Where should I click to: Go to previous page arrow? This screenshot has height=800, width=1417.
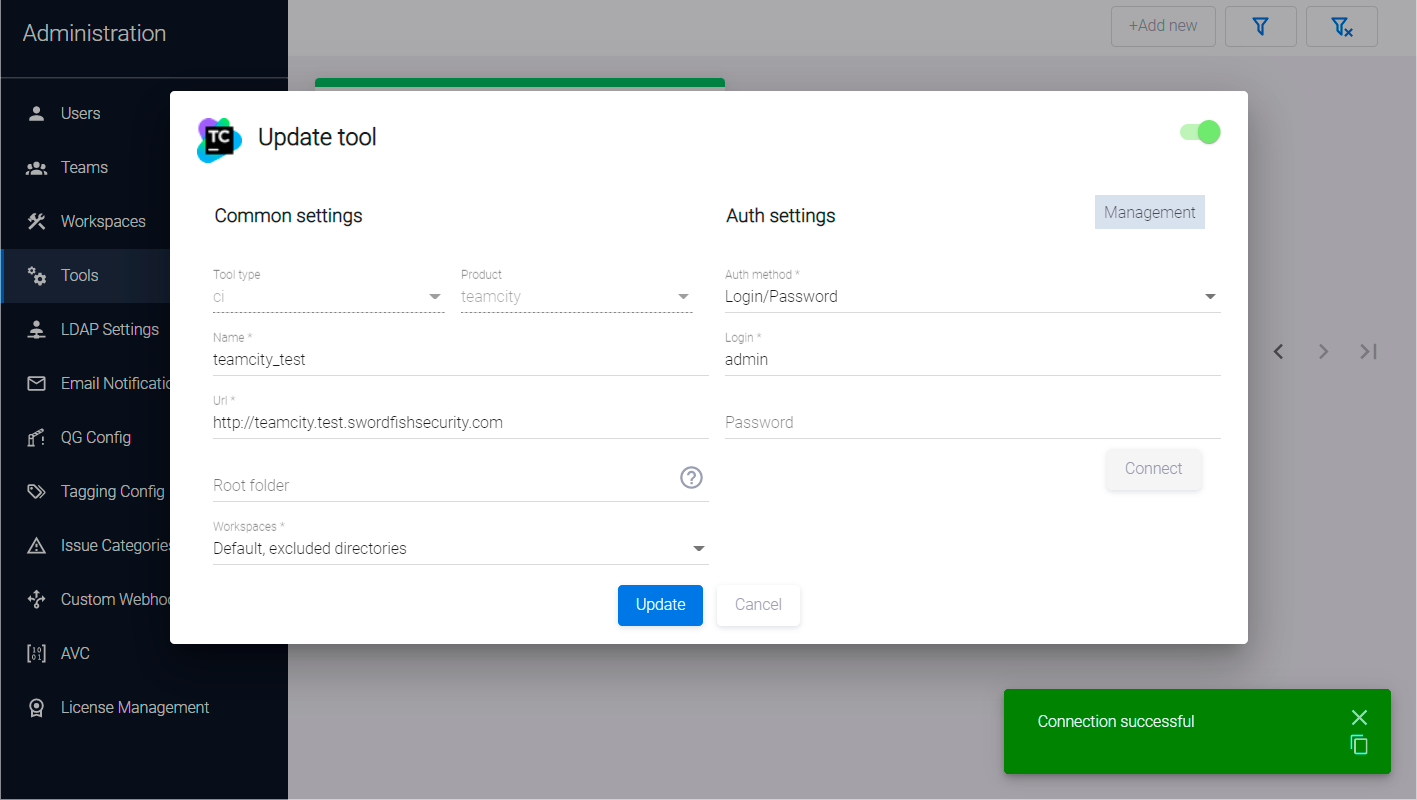click(1278, 351)
